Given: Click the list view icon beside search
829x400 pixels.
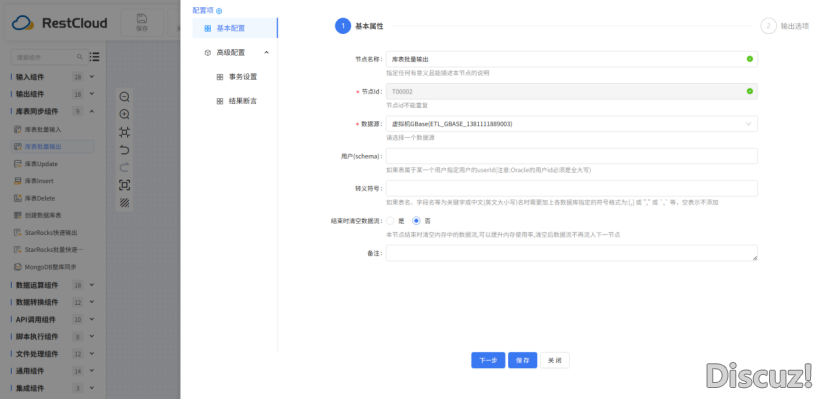Looking at the screenshot, I should 95,57.
